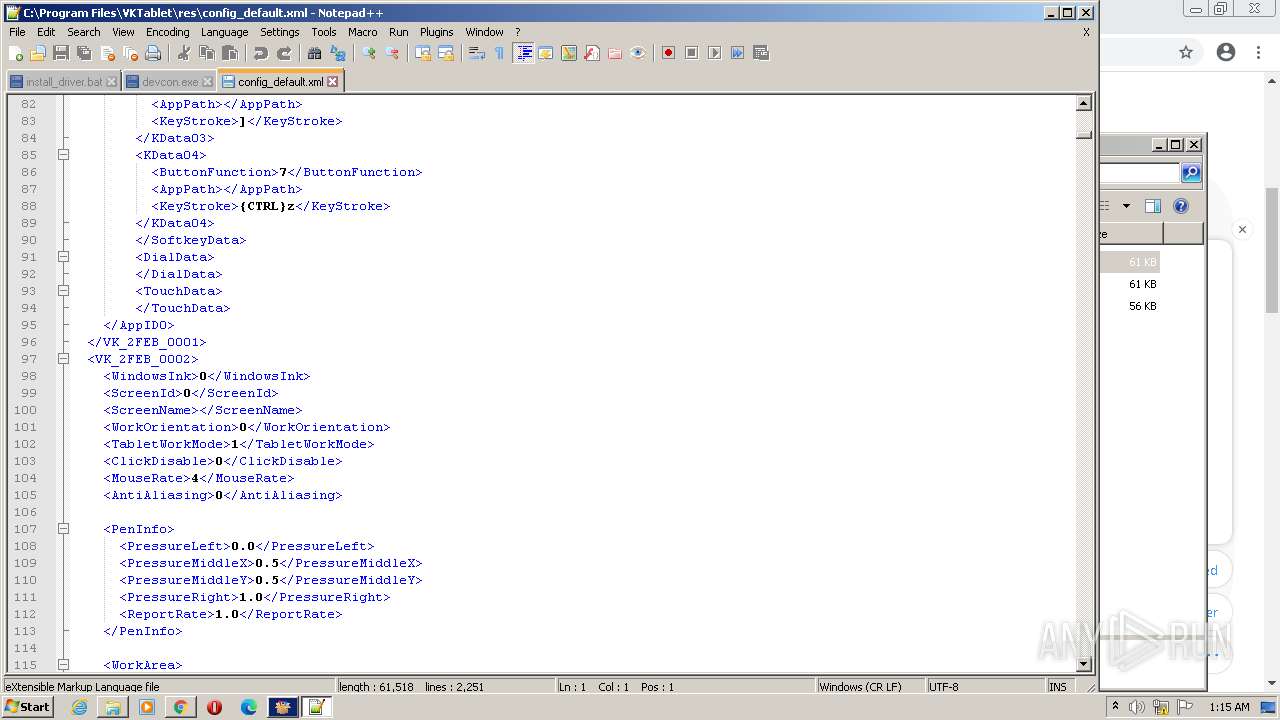Viewport: 1280px width, 720px height.
Task: Redo action with the Redo arrow
Action: pyautogui.click(x=283, y=53)
